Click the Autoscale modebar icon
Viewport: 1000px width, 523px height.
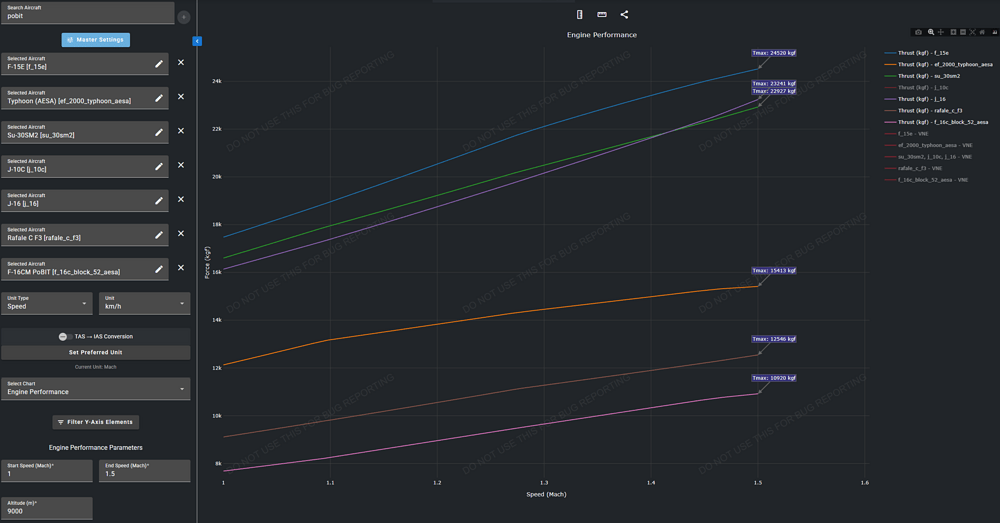pyautogui.click(x=973, y=32)
